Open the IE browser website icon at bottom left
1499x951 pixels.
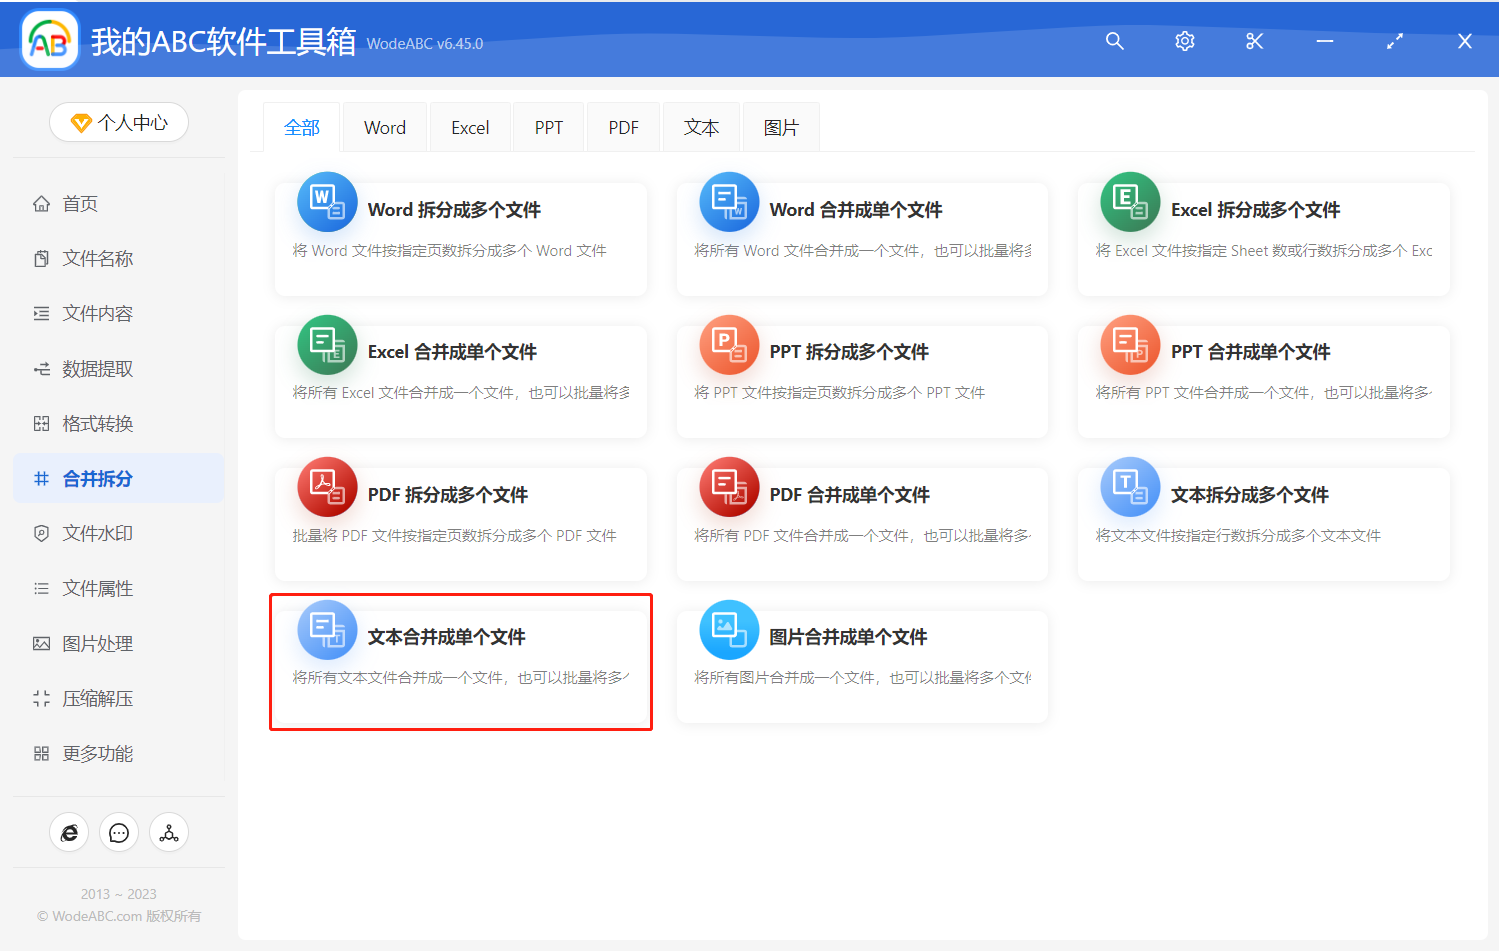point(69,832)
